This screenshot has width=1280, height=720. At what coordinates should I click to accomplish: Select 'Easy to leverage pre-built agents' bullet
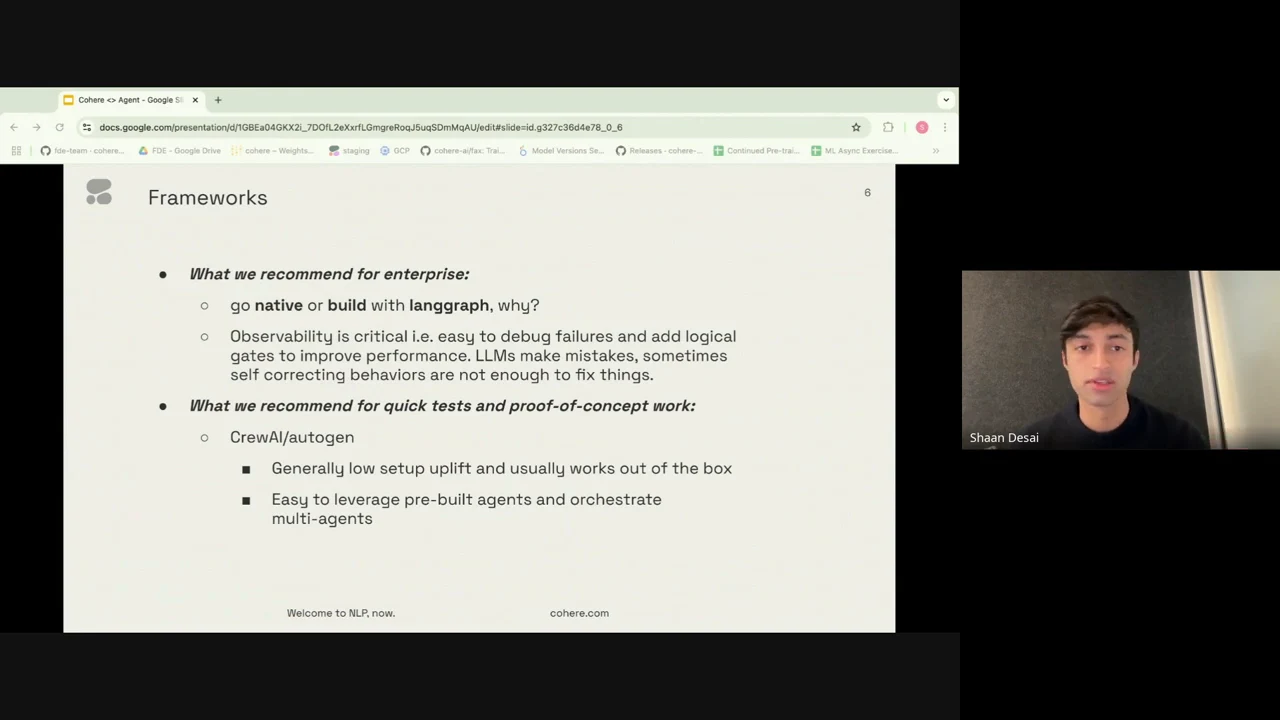(x=466, y=508)
